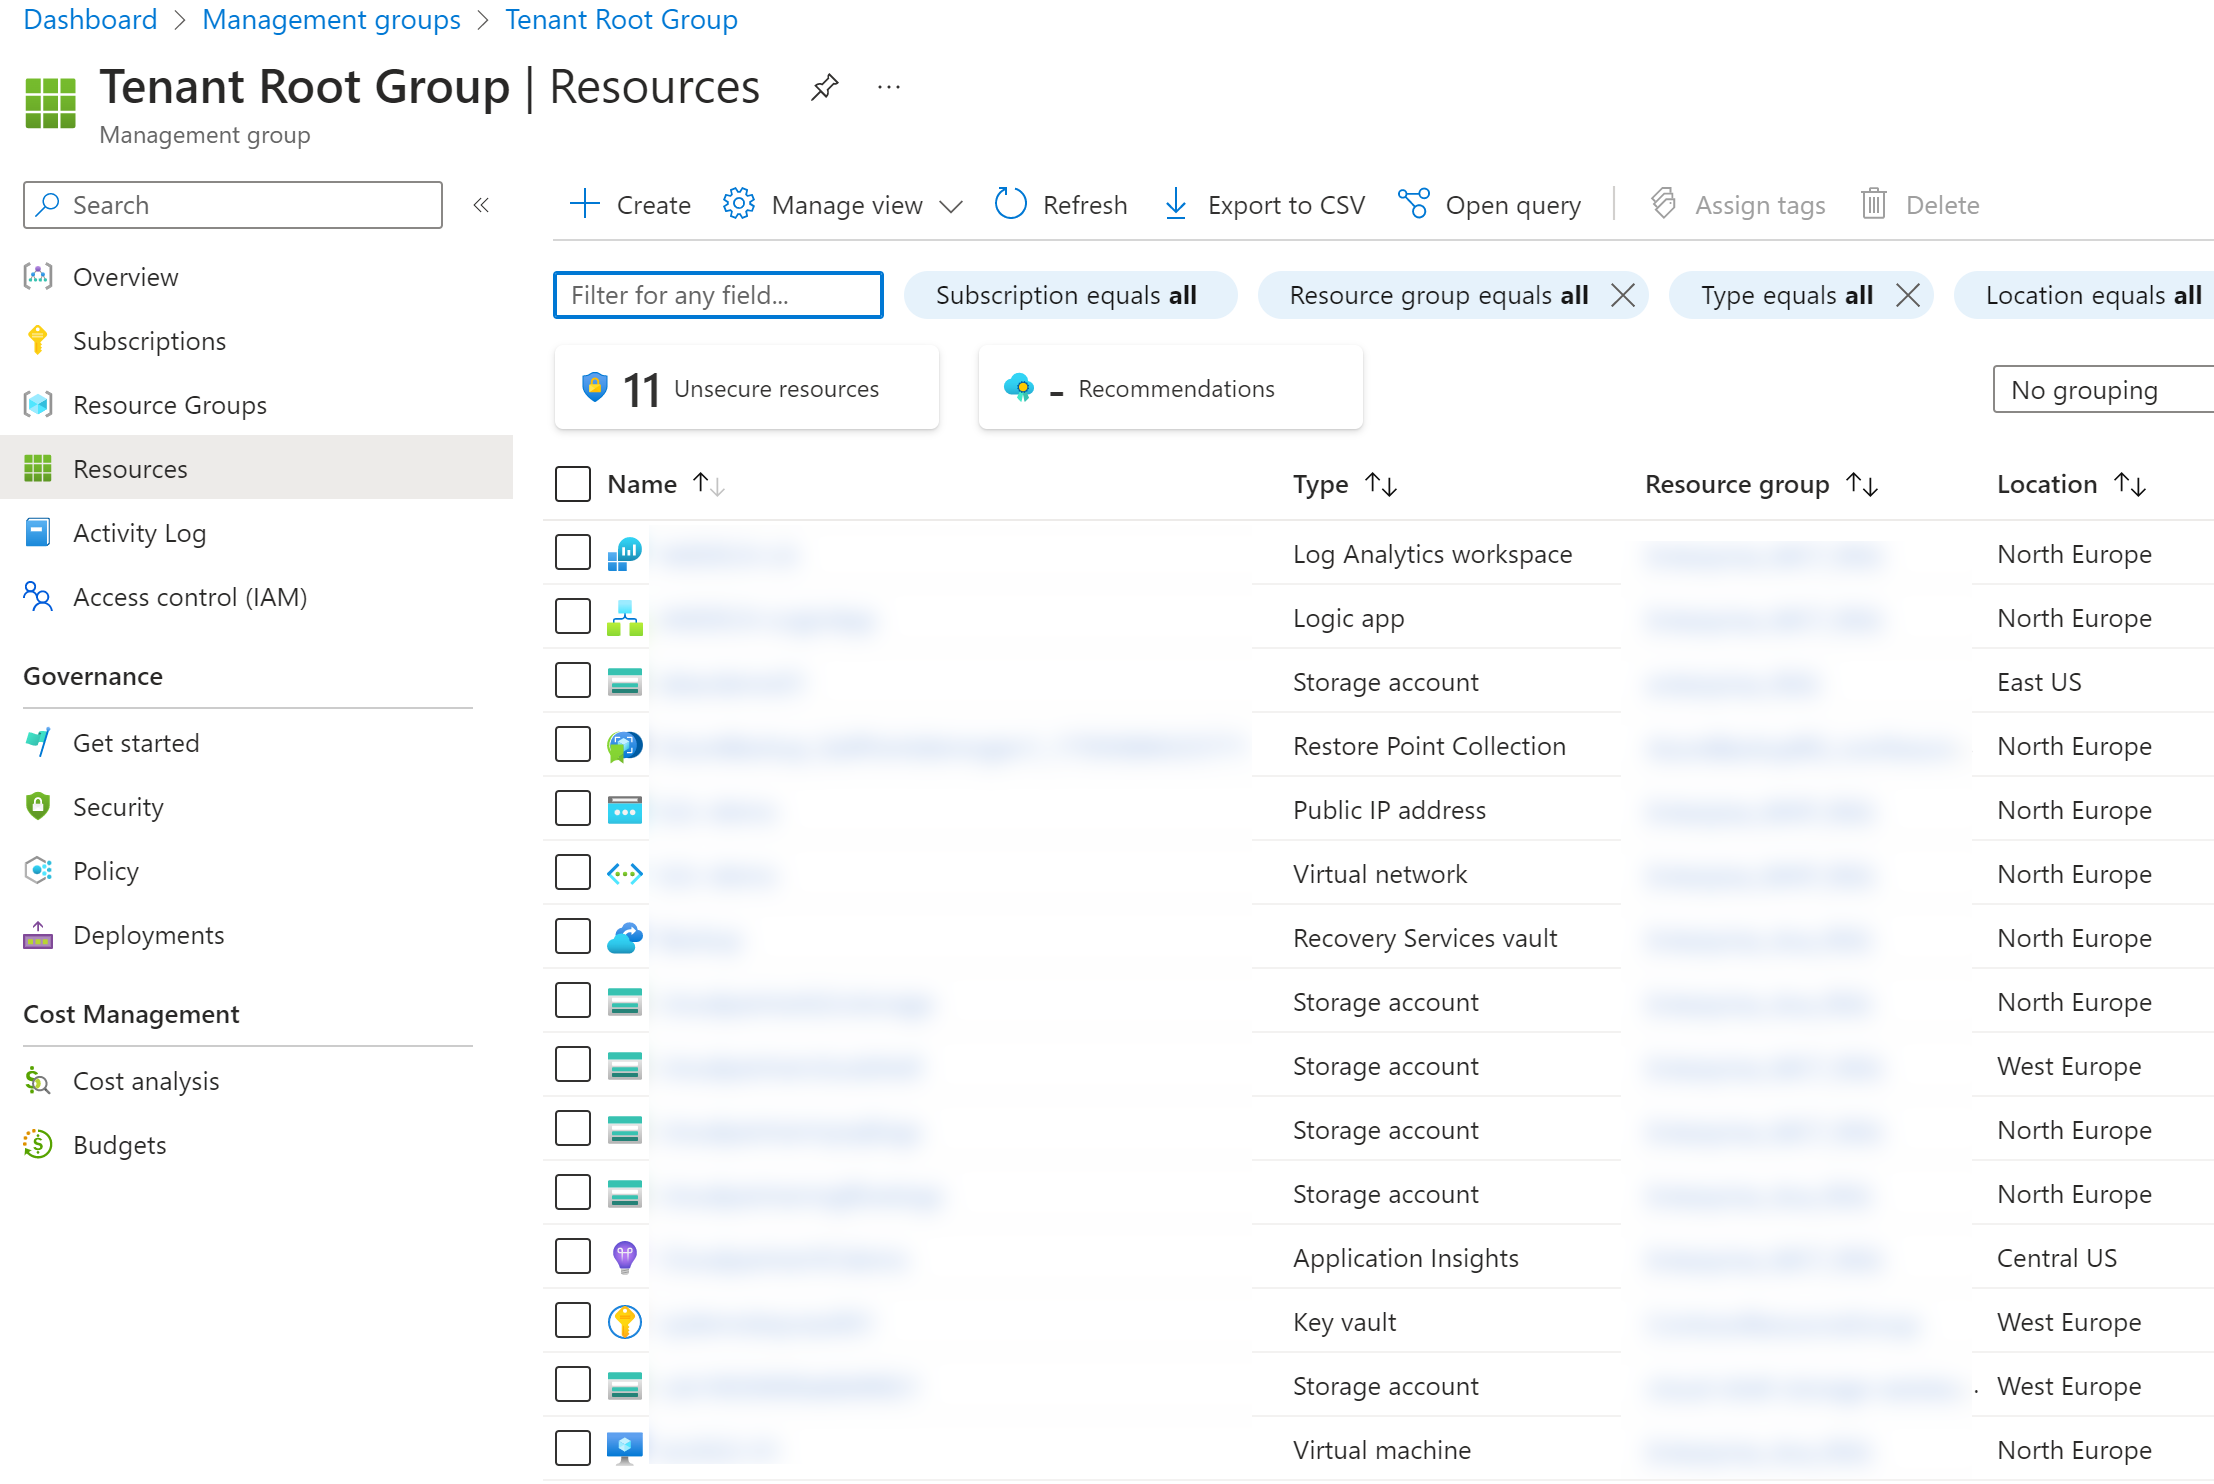Click the Open query icon
2214x1484 pixels.
pyautogui.click(x=1413, y=204)
